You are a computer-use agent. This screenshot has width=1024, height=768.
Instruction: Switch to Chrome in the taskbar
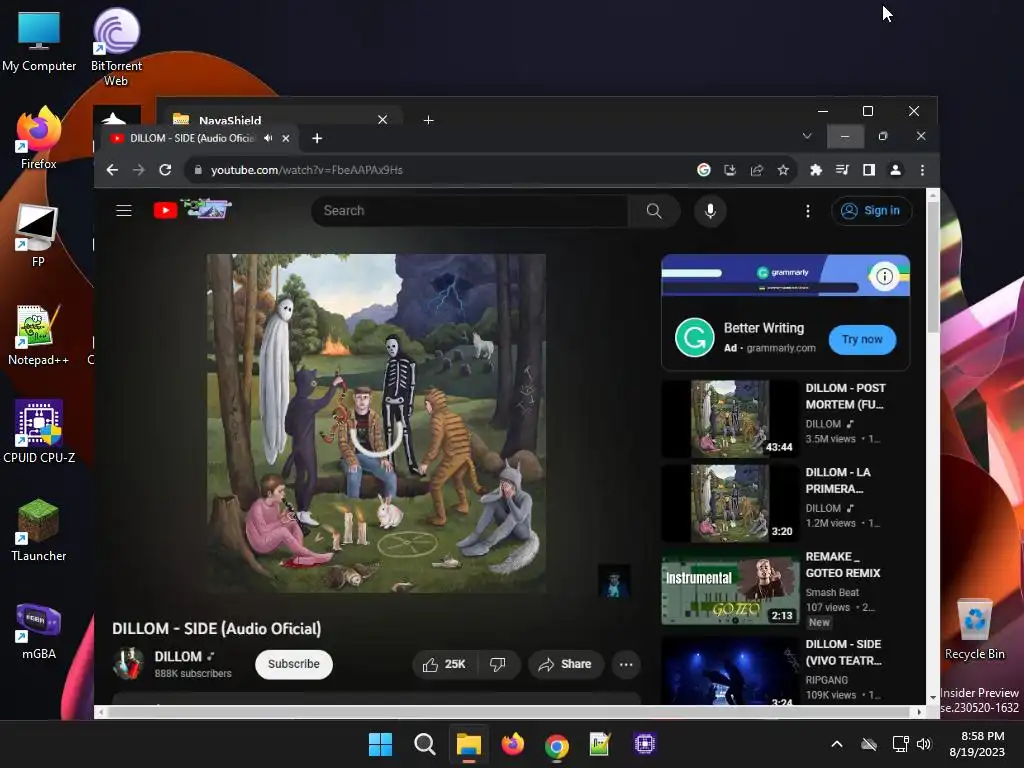point(557,744)
